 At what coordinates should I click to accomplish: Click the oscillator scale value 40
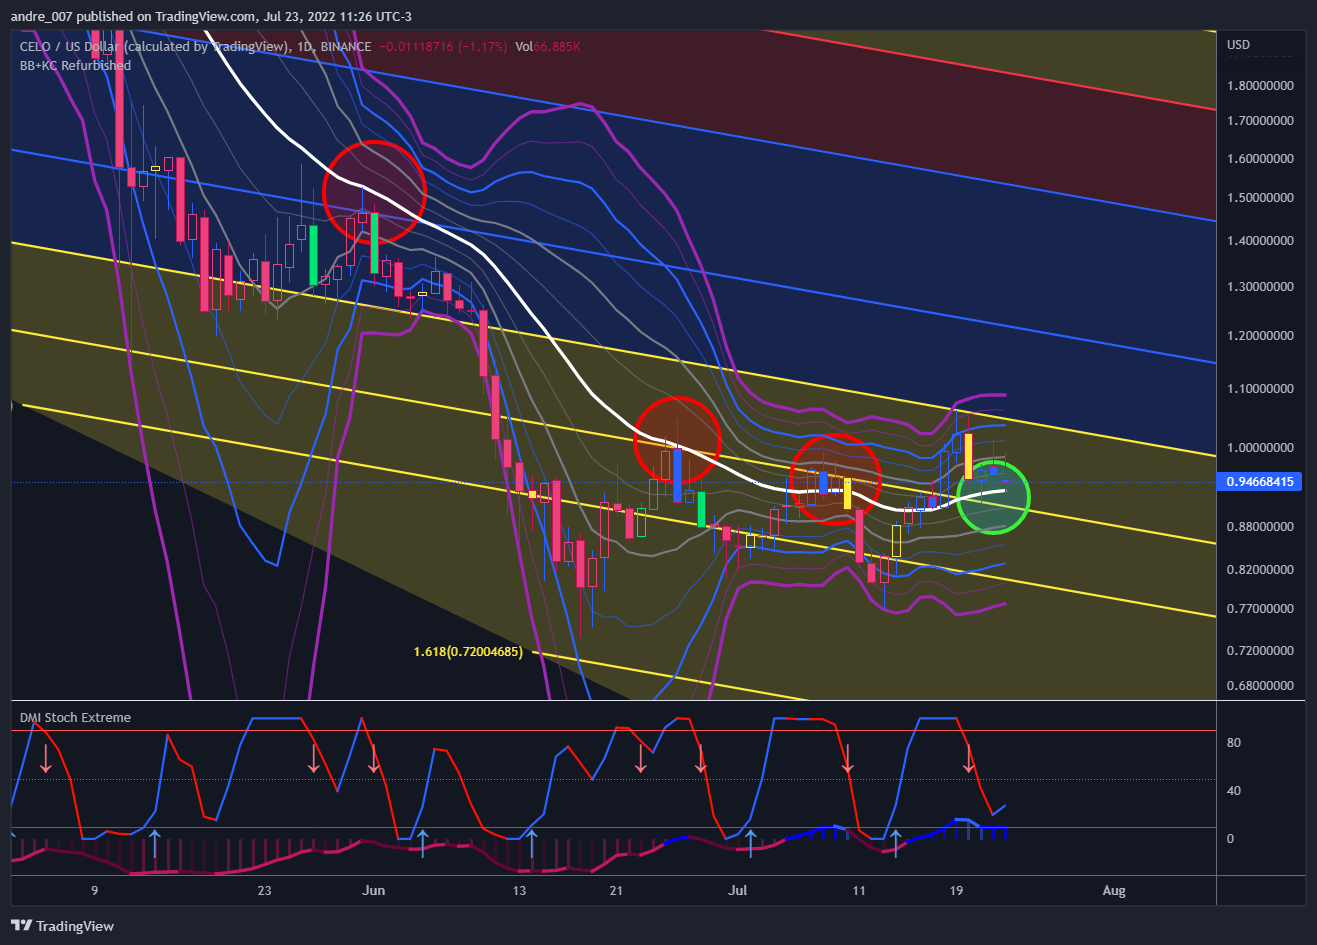[1234, 791]
